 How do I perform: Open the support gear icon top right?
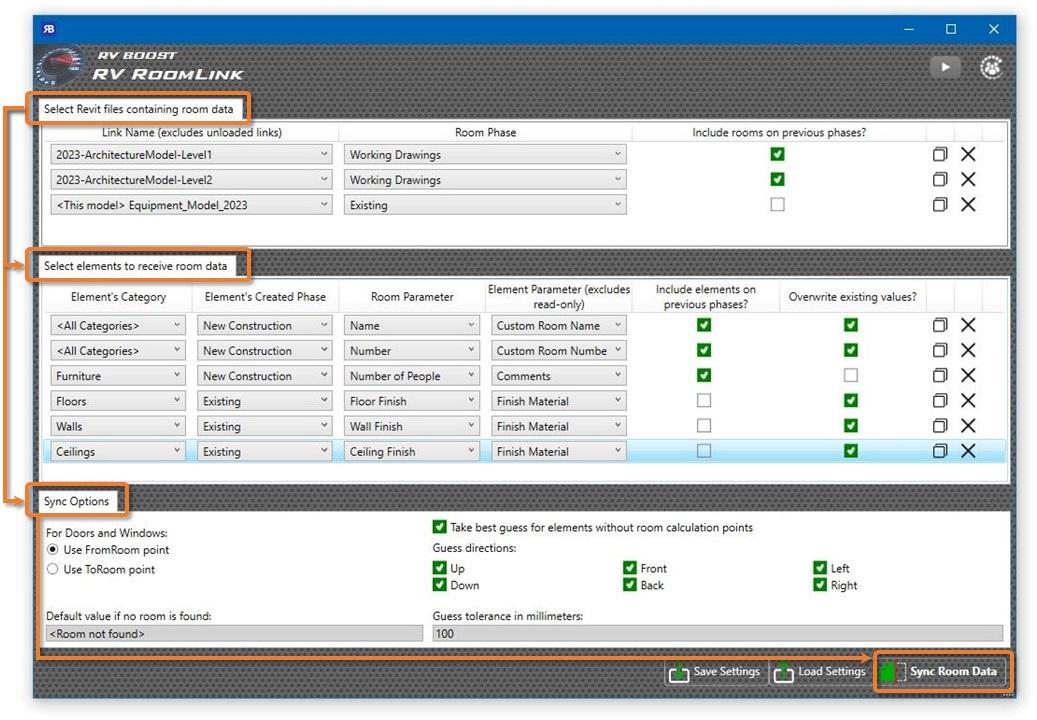[991, 67]
